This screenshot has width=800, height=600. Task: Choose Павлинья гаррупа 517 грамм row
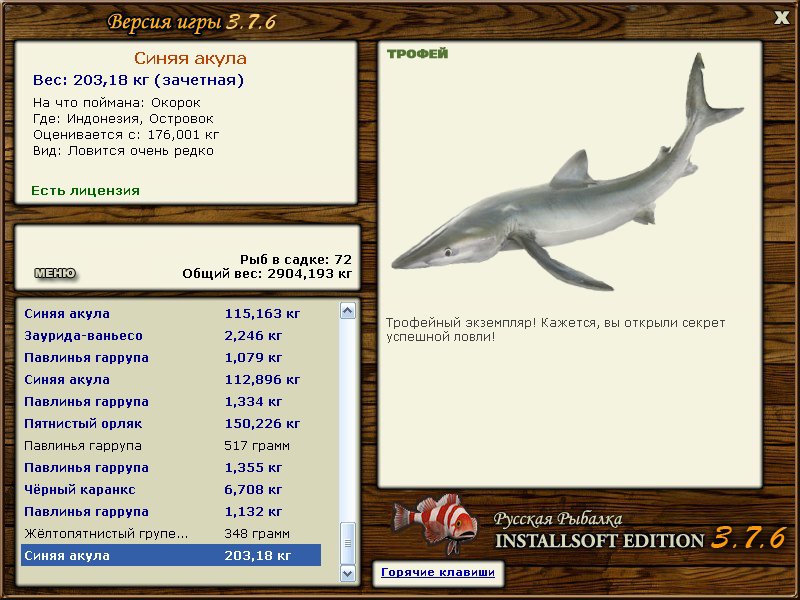click(x=170, y=446)
